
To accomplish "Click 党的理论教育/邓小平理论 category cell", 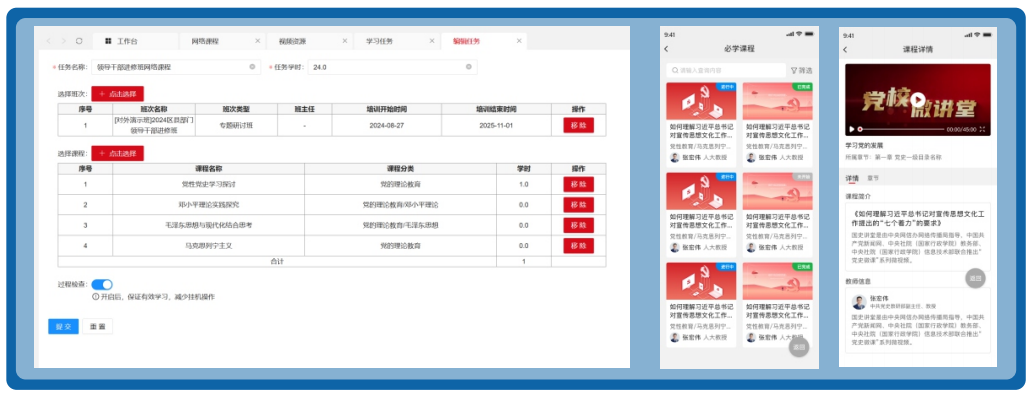I will [x=401, y=205].
